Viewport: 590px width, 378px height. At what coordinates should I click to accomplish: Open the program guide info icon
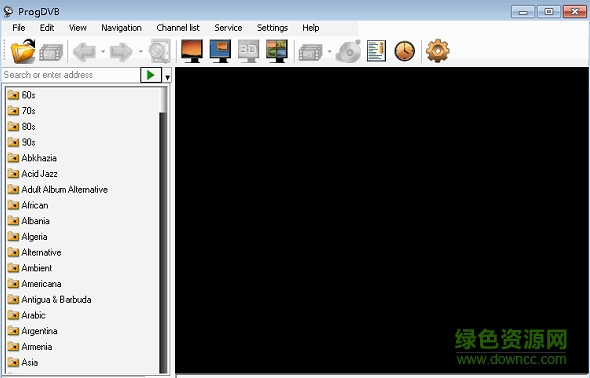pyautogui.click(x=376, y=51)
